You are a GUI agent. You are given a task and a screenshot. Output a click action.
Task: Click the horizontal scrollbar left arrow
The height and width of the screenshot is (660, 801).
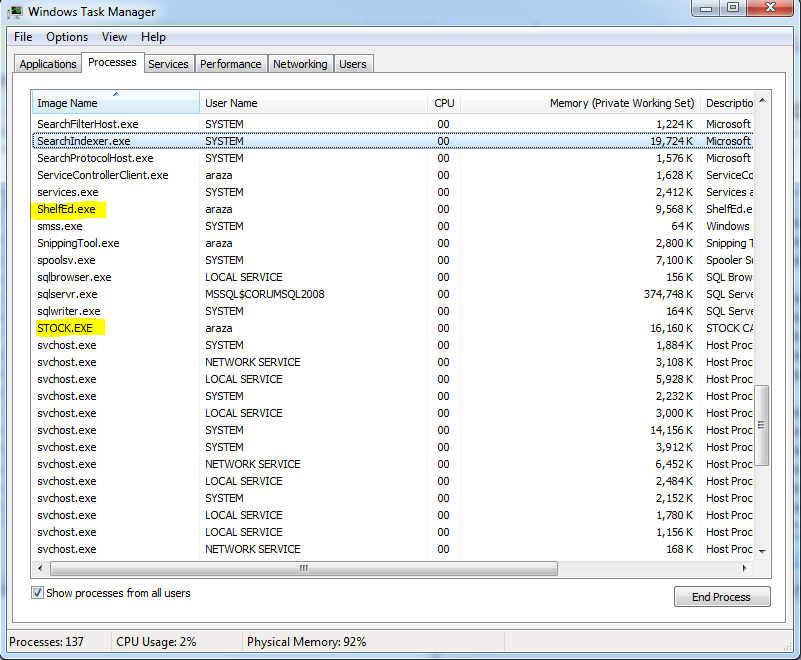(x=40, y=568)
